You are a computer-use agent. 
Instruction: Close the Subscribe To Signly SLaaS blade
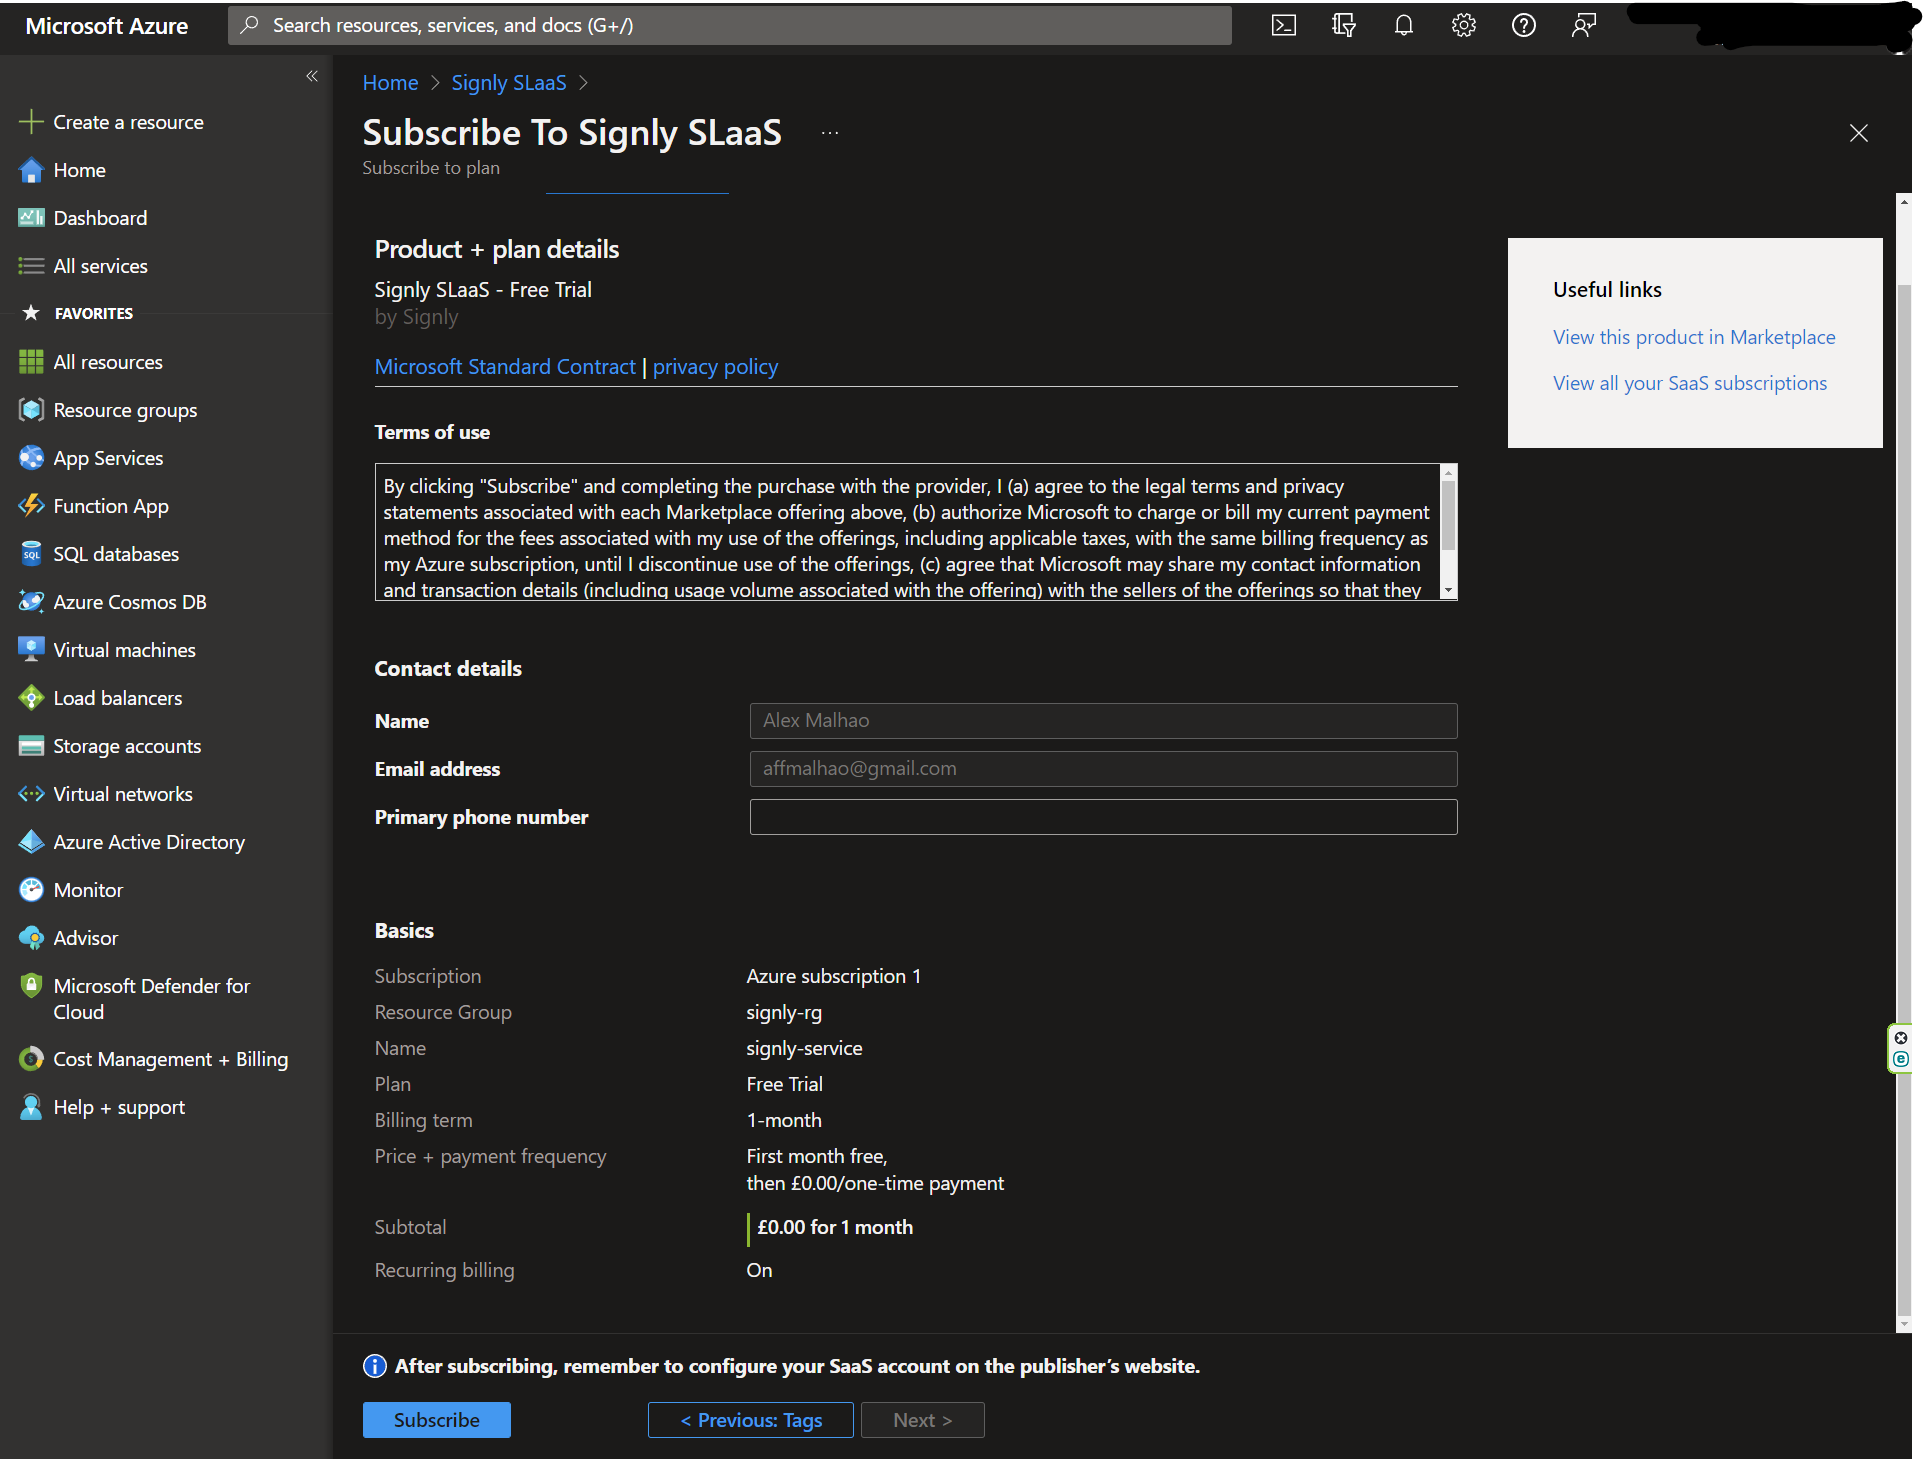tap(1859, 133)
